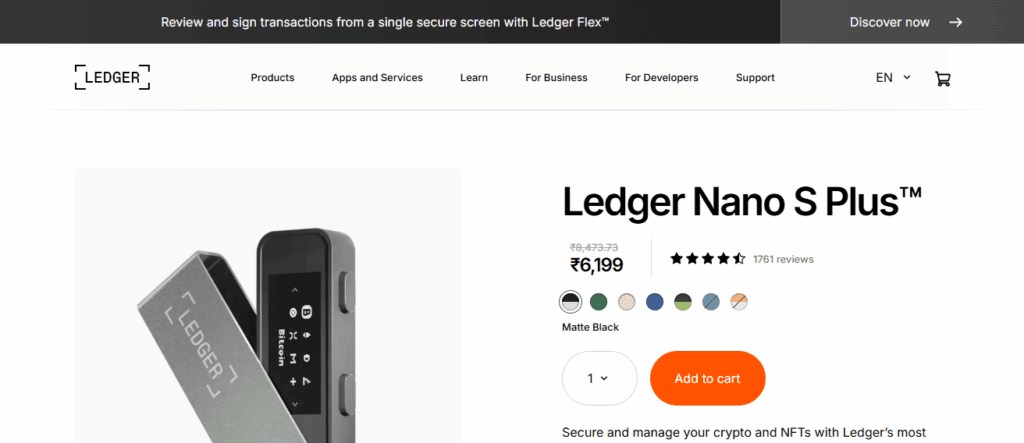Open the shopping cart icon
Screen dimensions: 1024x443
coord(942,78)
